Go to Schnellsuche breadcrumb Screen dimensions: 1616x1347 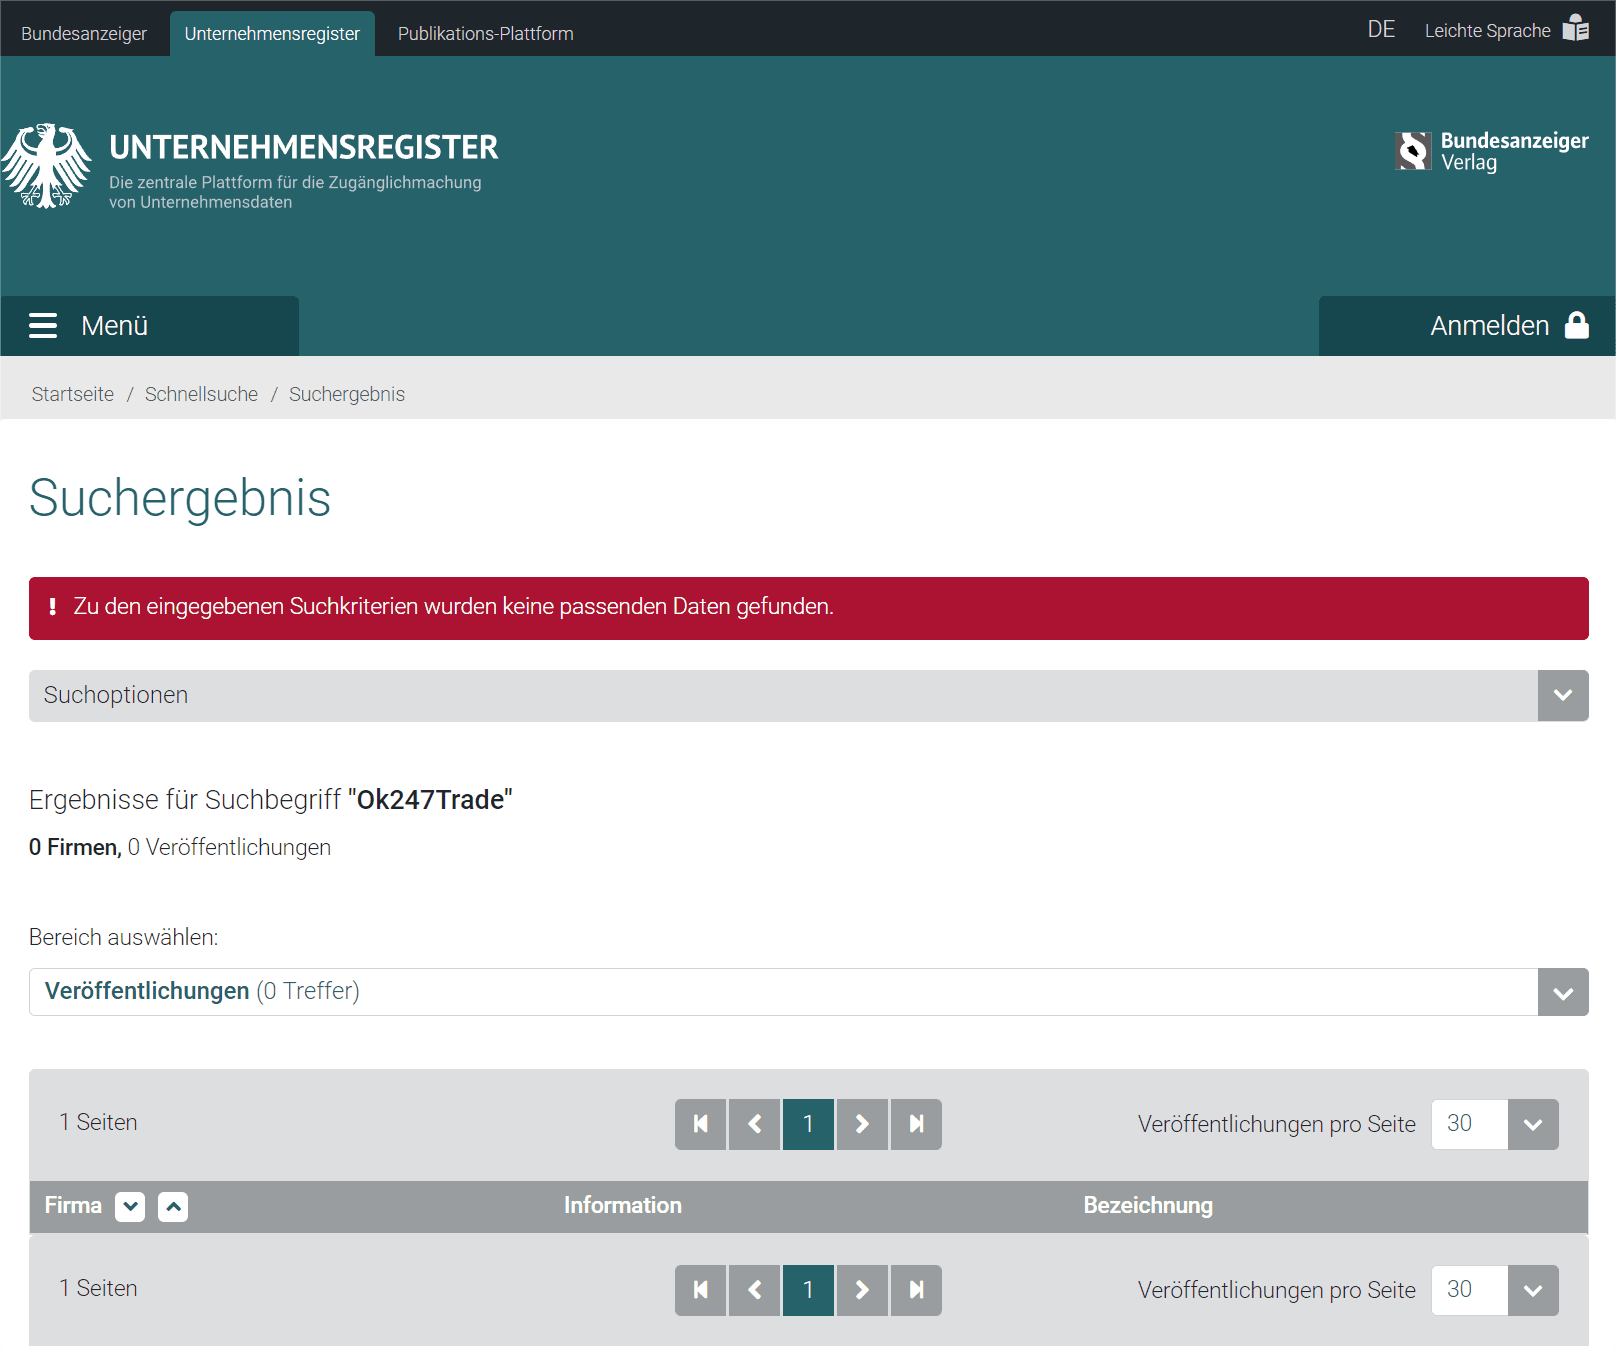[x=201, y=394]
